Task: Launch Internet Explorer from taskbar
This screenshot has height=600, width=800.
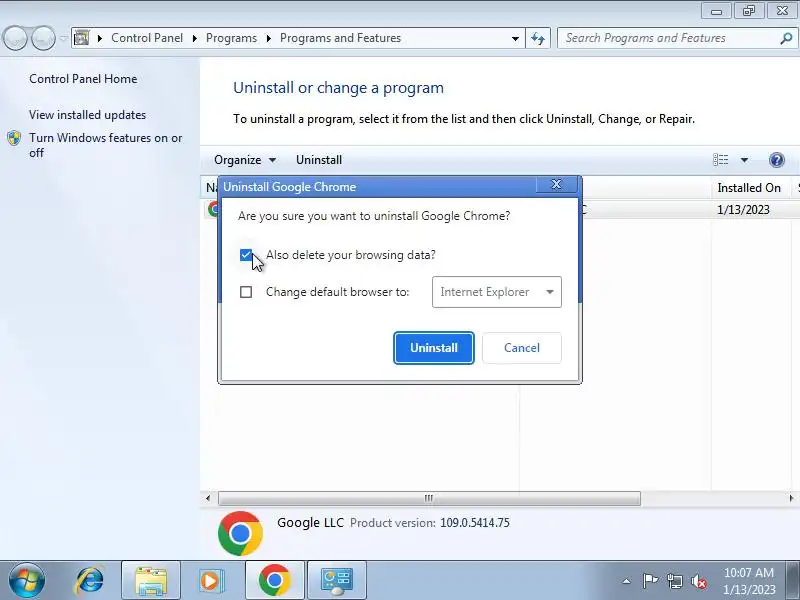Action: tap(89, 580)
